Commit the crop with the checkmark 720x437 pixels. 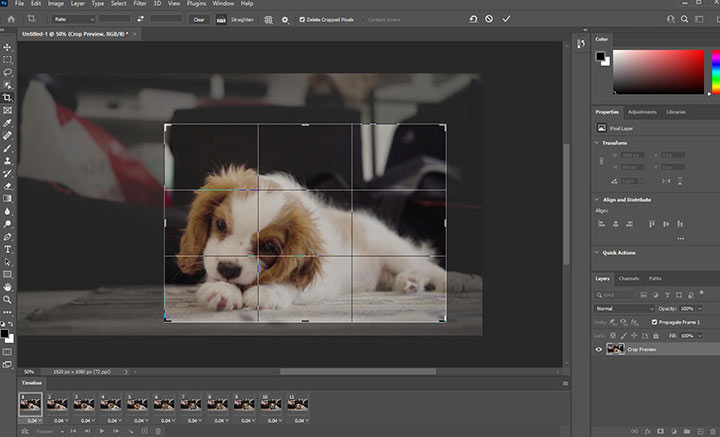506,19
